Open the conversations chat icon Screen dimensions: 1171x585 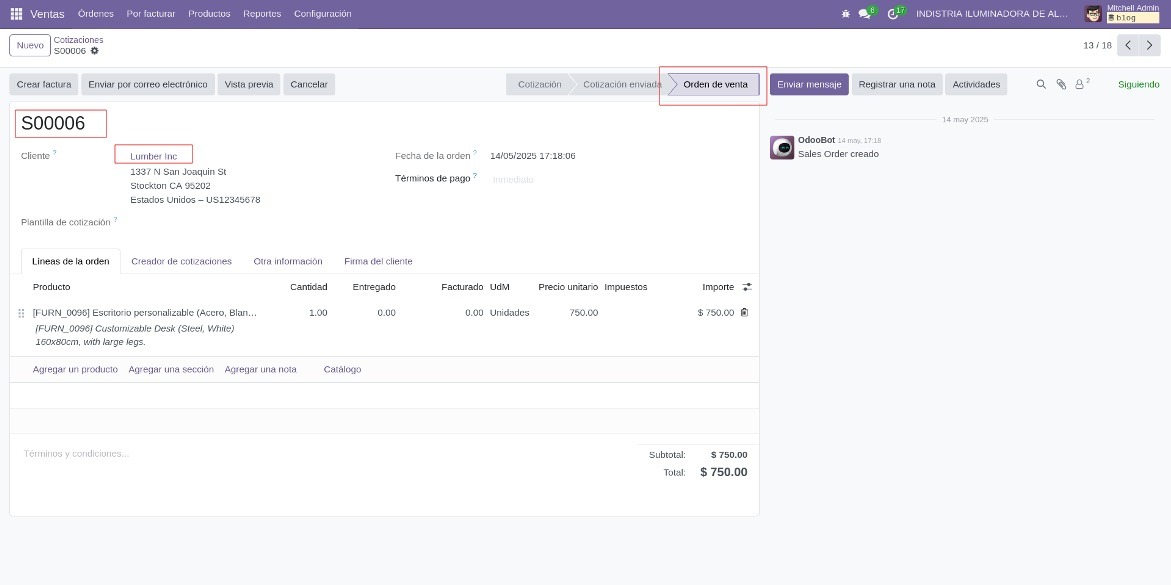(x=865, y=13)
